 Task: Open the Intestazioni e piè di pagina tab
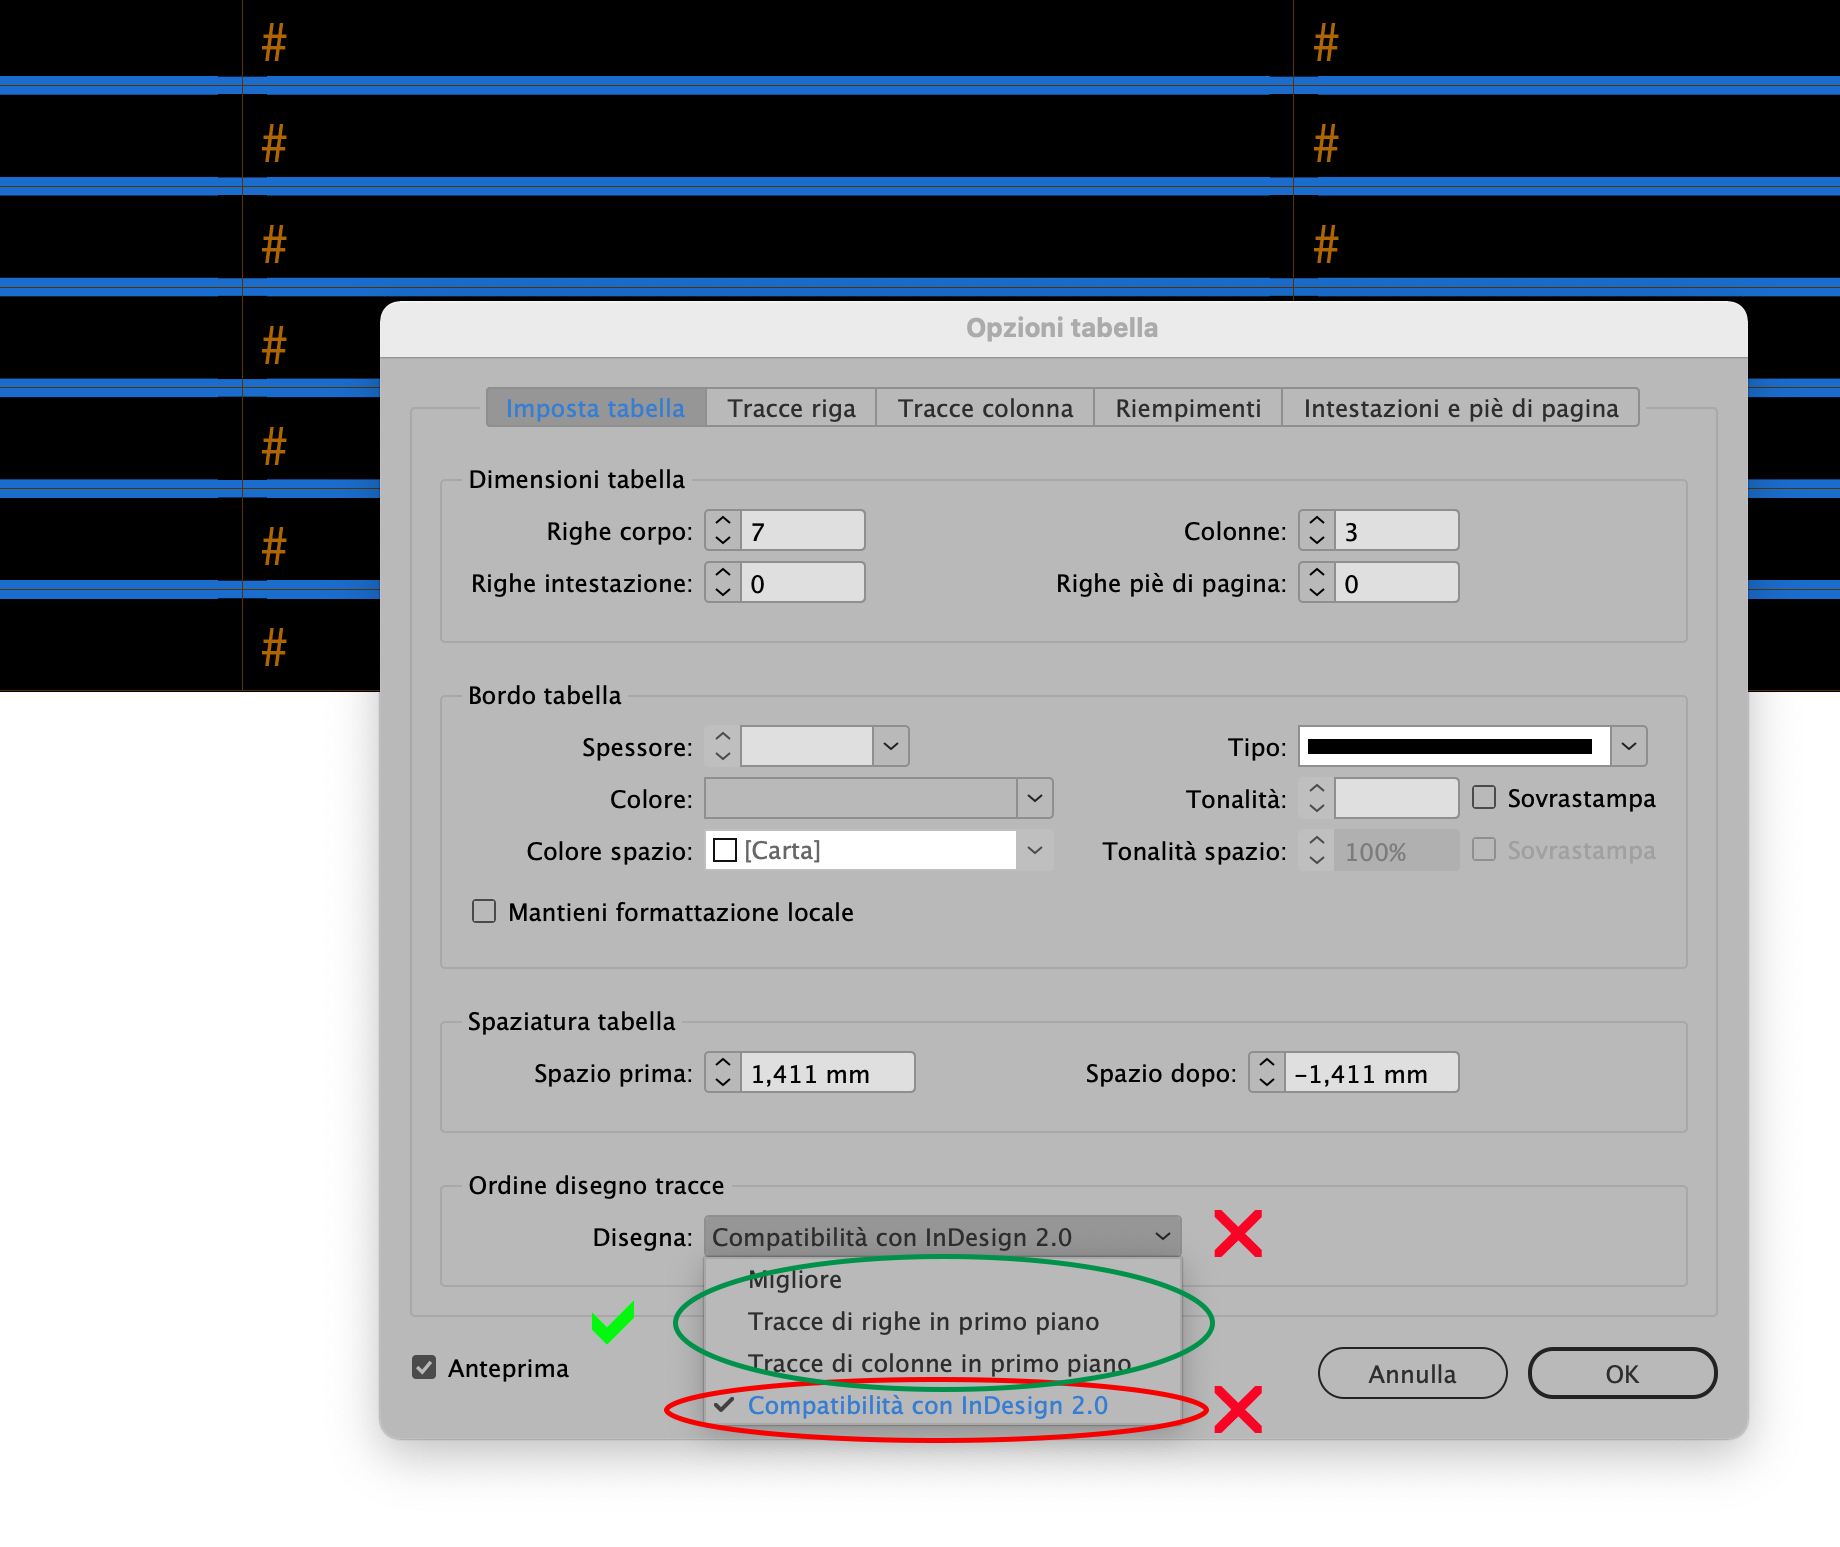[1460, 408]
